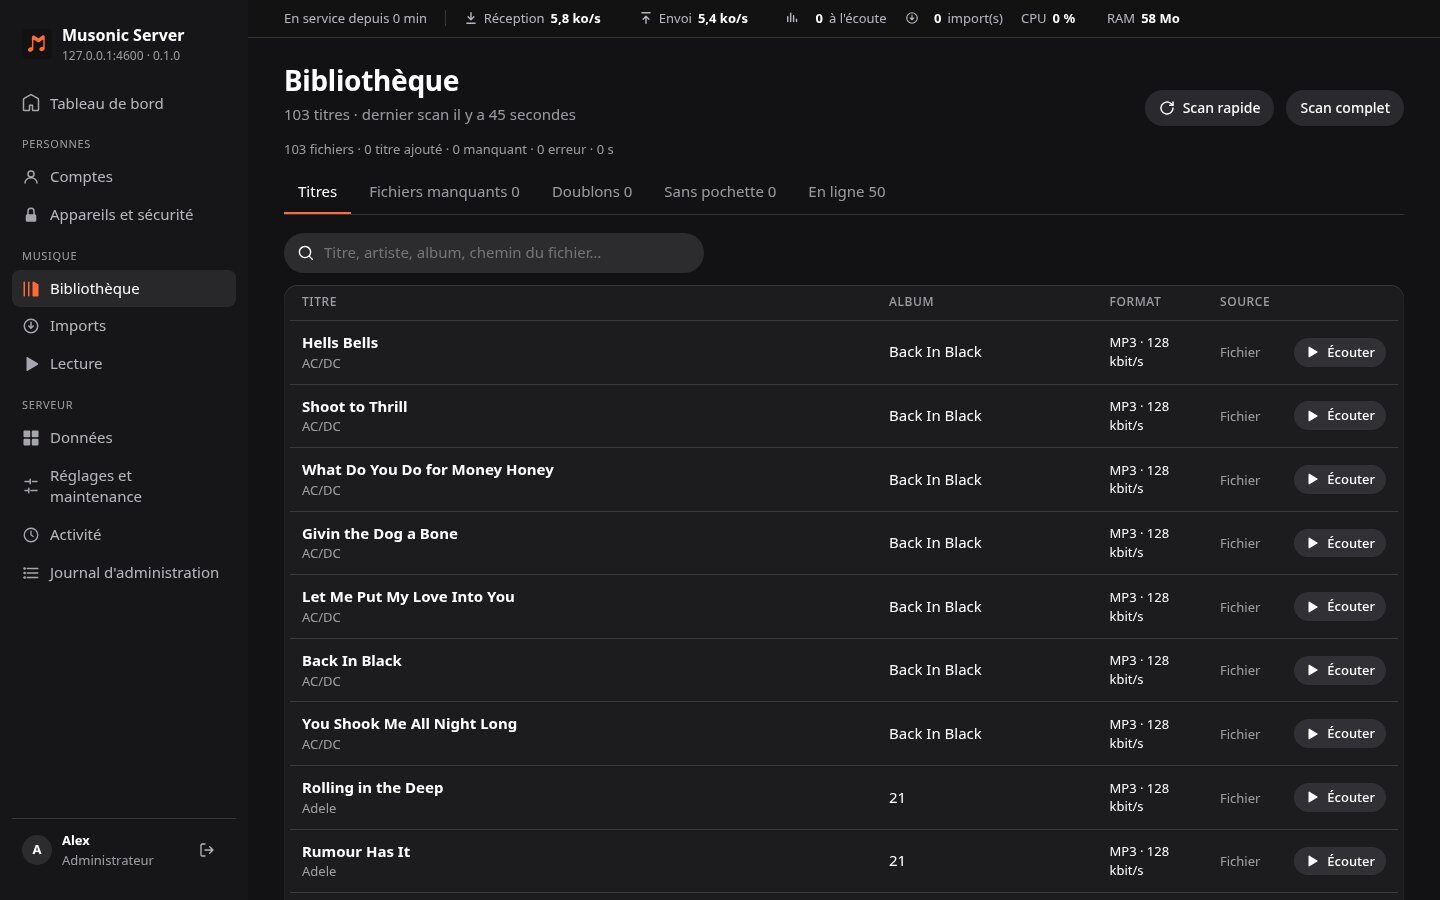Start a Scan rapide
The height and width of the screenshot is (900, 1440).
[1209, 108]
